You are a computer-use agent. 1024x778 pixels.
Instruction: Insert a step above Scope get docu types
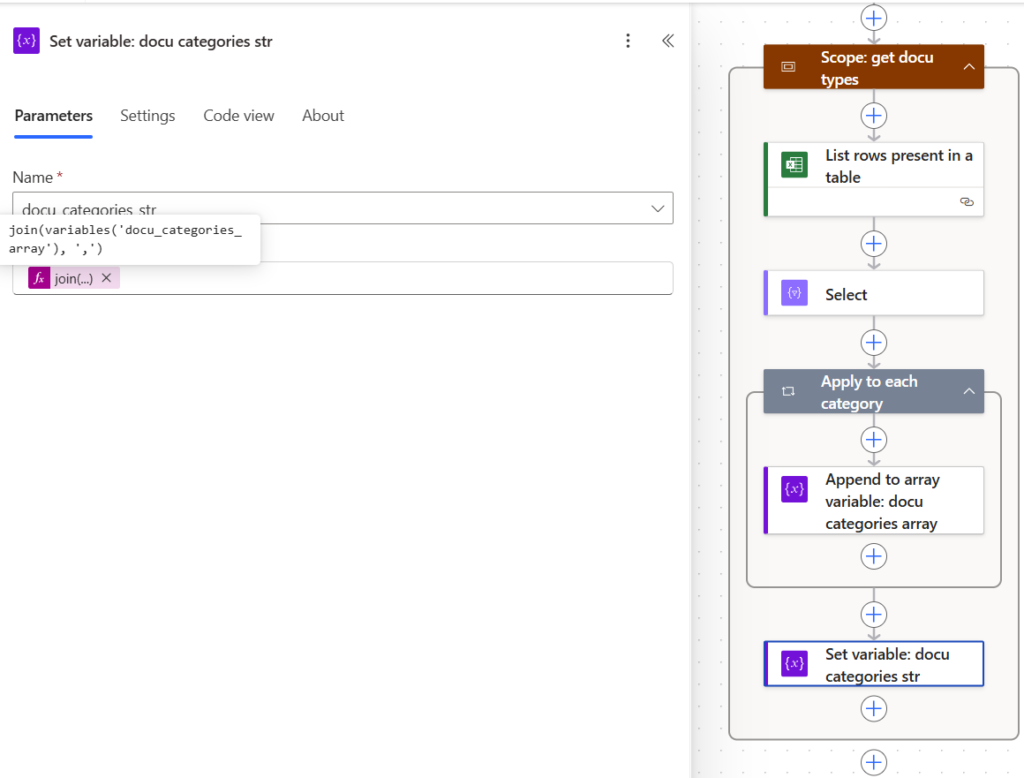pyautogui.click(x=874, y=18)
